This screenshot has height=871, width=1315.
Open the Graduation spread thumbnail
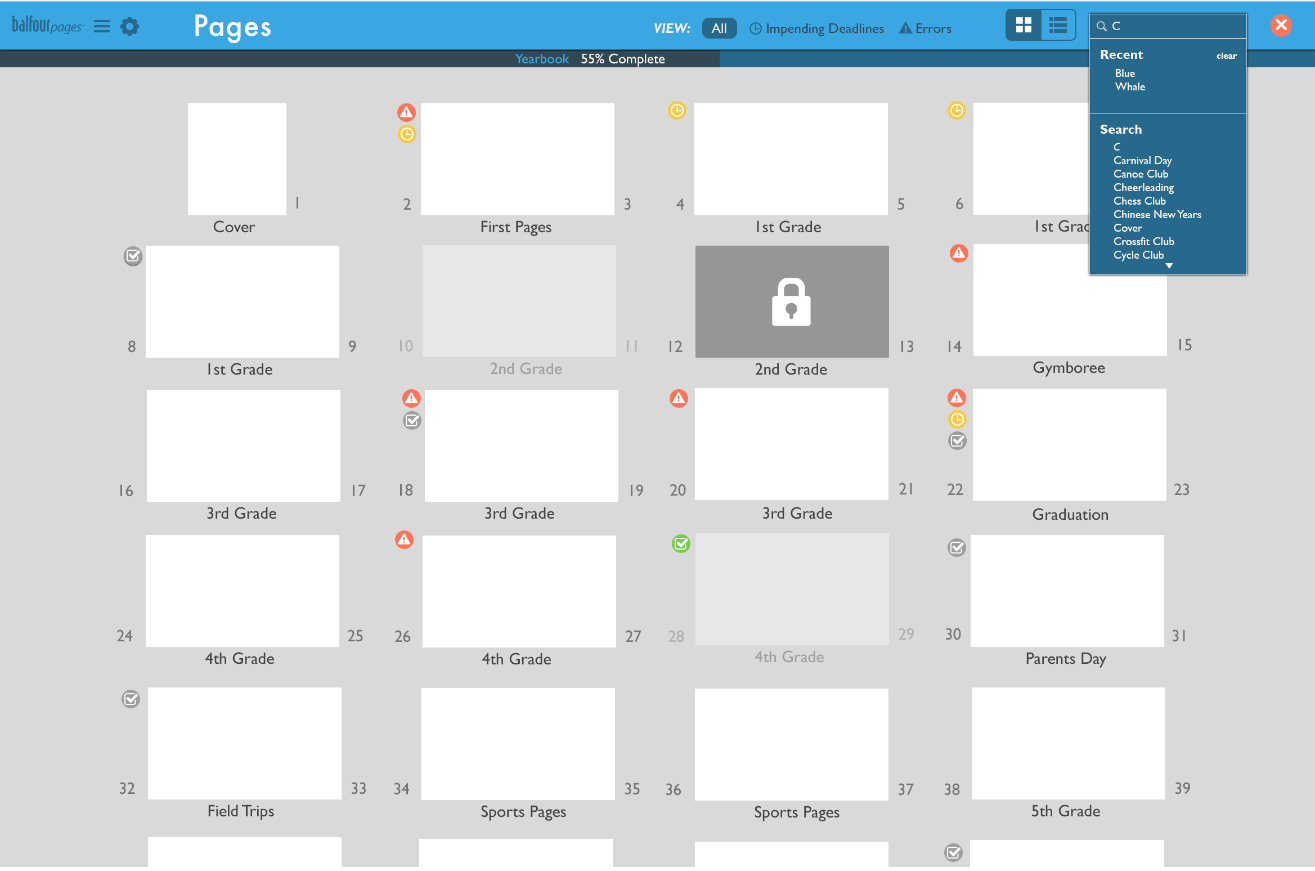coord(1069,445)
